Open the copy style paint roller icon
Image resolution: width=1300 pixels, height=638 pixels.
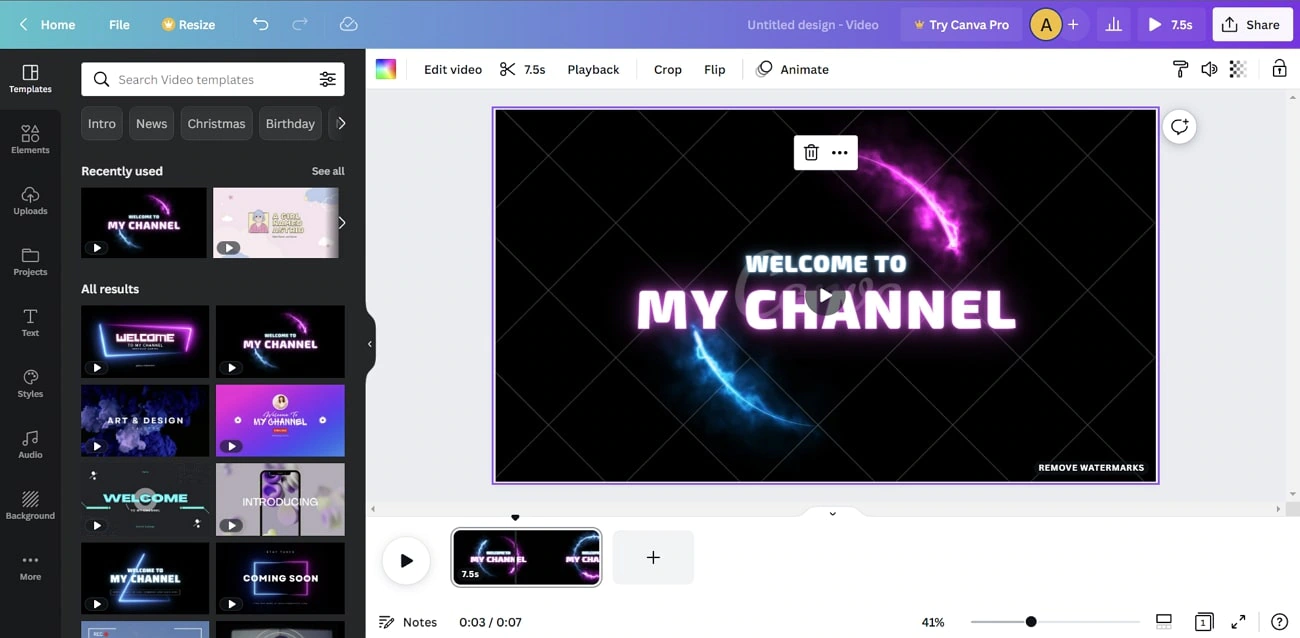(1180, 69)
